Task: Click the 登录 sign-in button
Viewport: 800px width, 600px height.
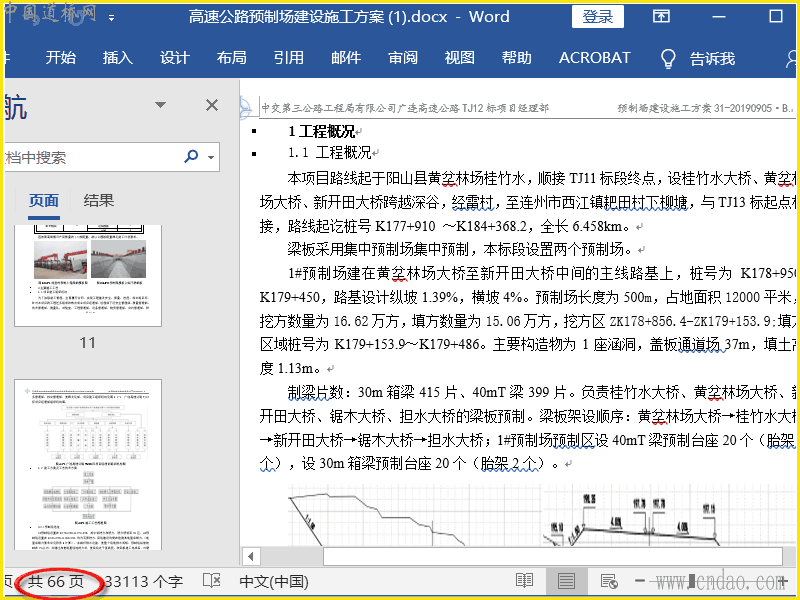Action: (598, 17)
